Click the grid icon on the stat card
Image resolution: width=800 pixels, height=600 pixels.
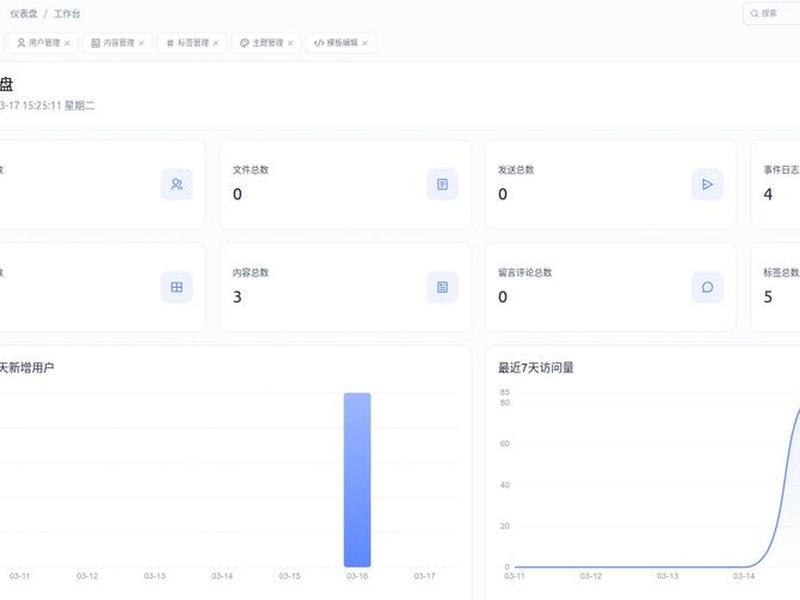(177, 287)
